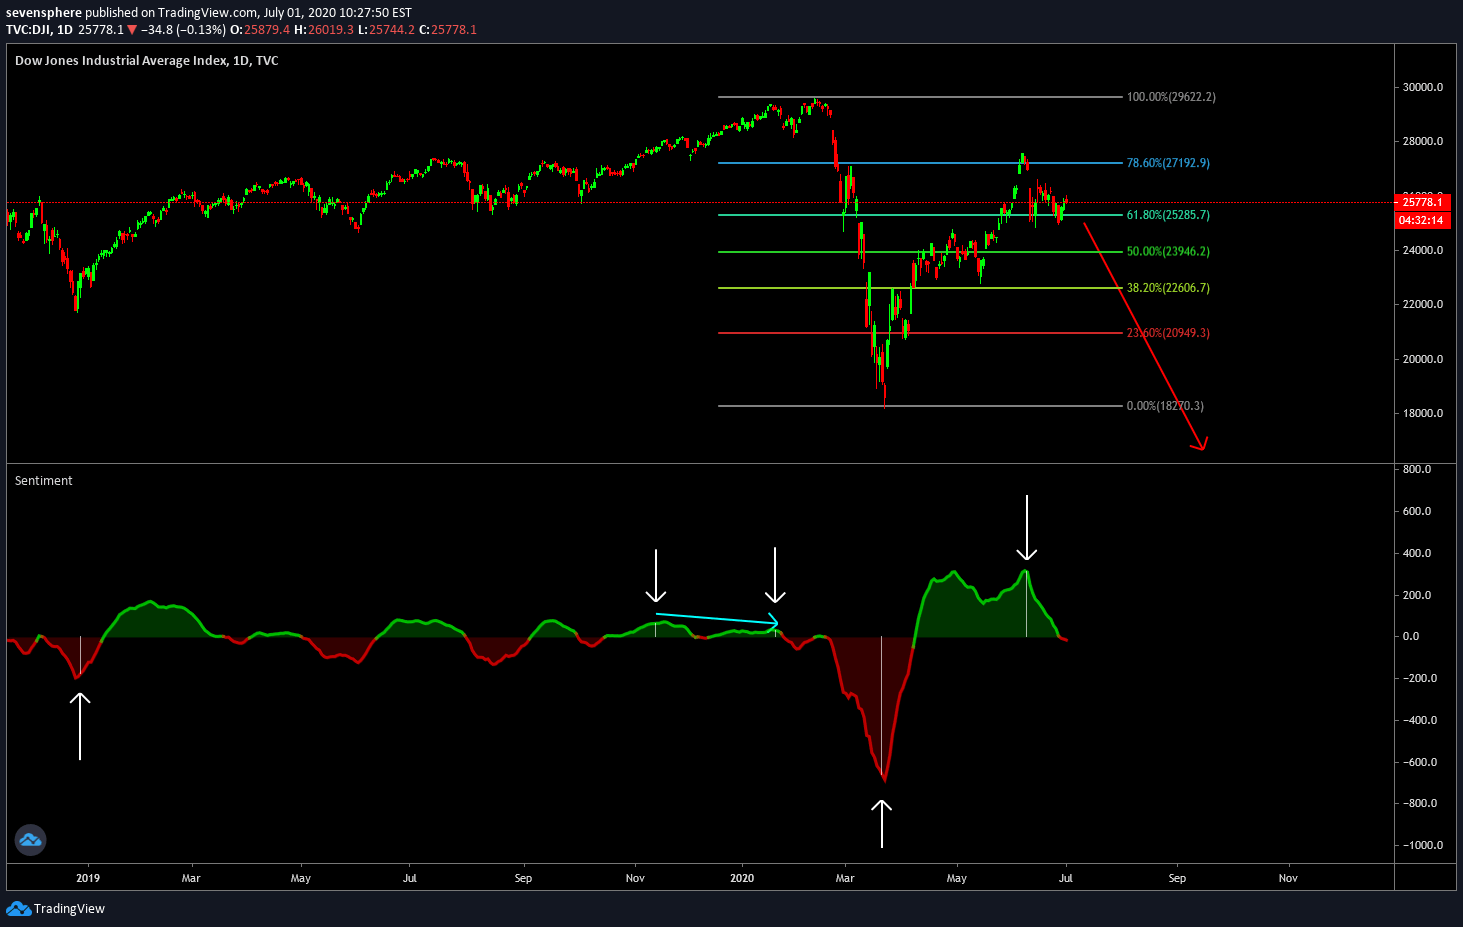Click the 0.0 sentiment axis label

pyautogui.click(x=1411, y=636)
